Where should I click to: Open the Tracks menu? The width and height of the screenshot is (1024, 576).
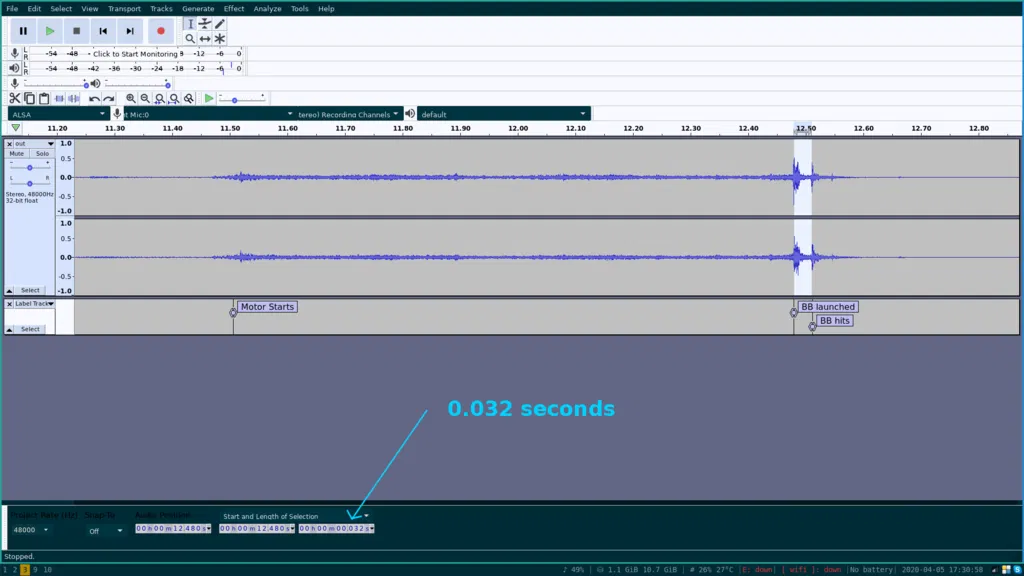pyautogui.click(x=161, y=8)
